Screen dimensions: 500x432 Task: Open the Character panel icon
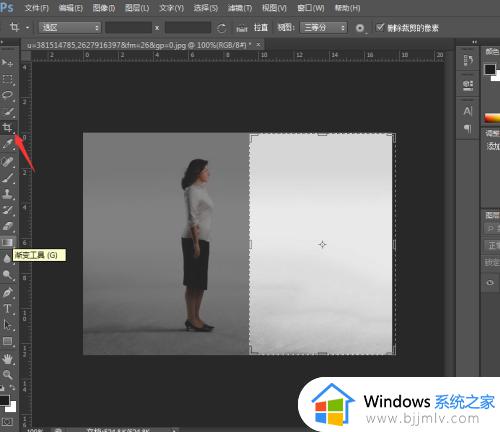click(x=468, y=111)
